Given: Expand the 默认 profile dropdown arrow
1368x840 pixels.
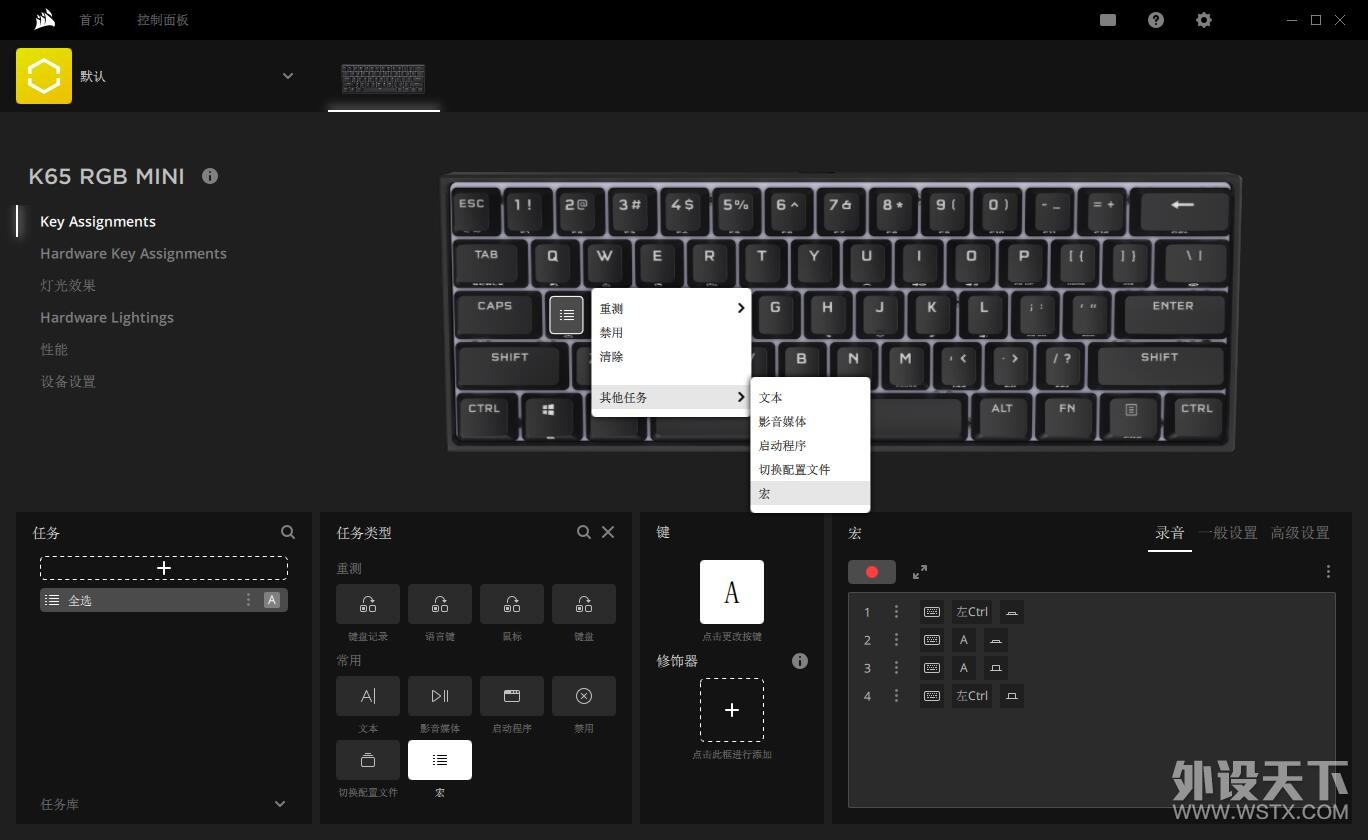Looking at the screenshot, I should 288,76.
